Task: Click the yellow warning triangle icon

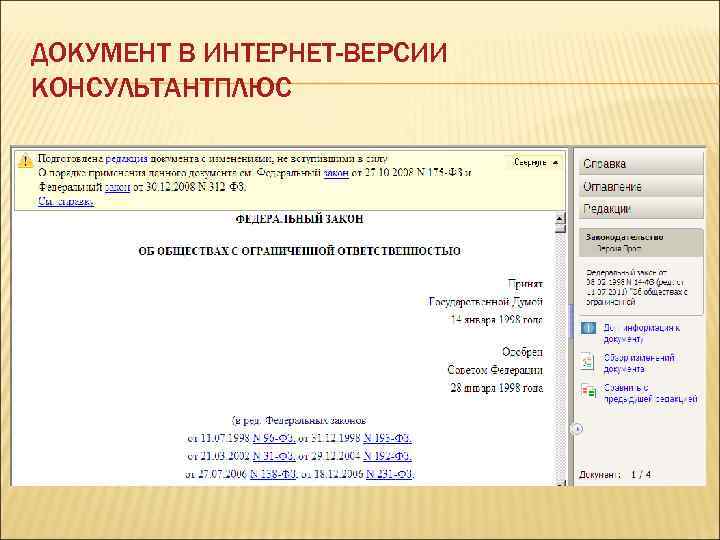Action: (25, 161)
